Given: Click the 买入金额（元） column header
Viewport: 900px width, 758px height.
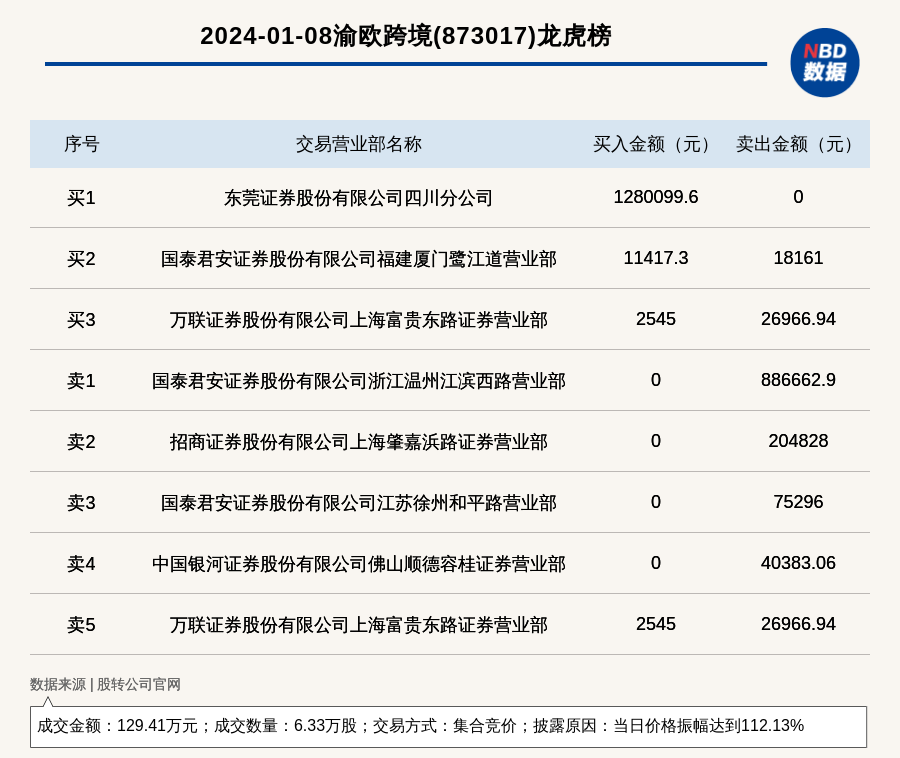Looking at the screenshot, I should [x=655, y=144].
